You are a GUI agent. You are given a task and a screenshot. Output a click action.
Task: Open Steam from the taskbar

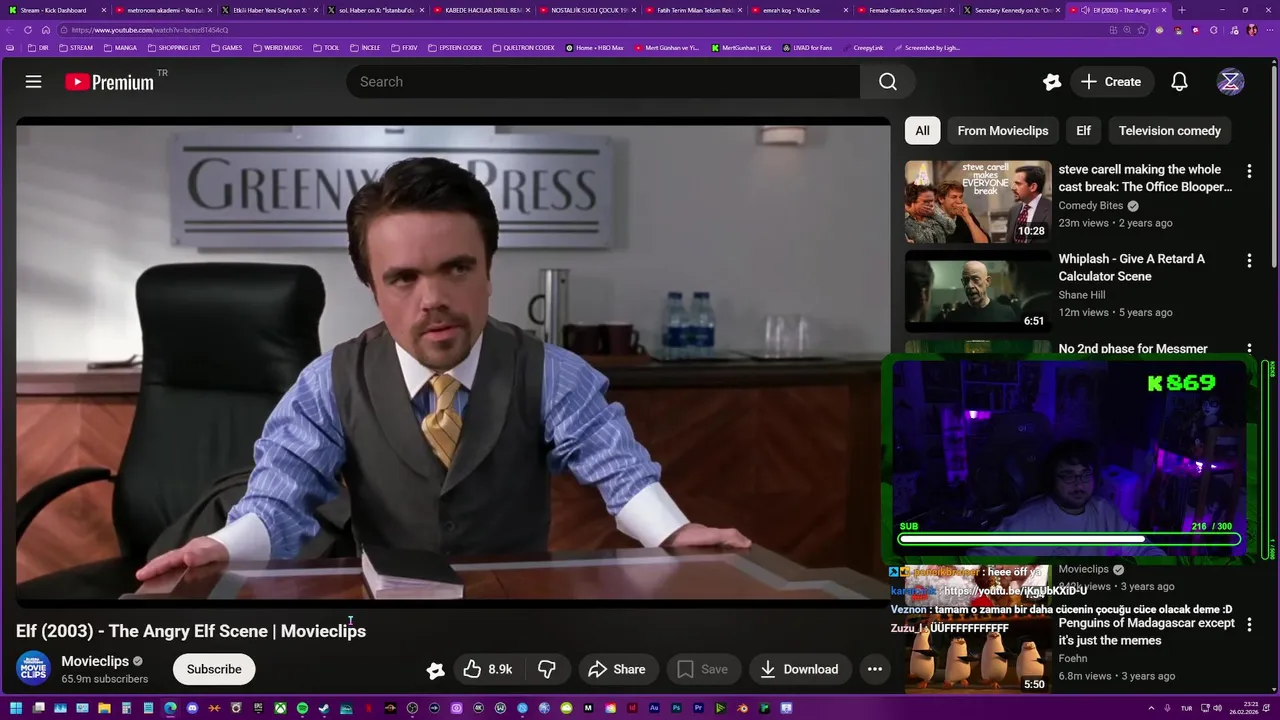pos(324,708)
